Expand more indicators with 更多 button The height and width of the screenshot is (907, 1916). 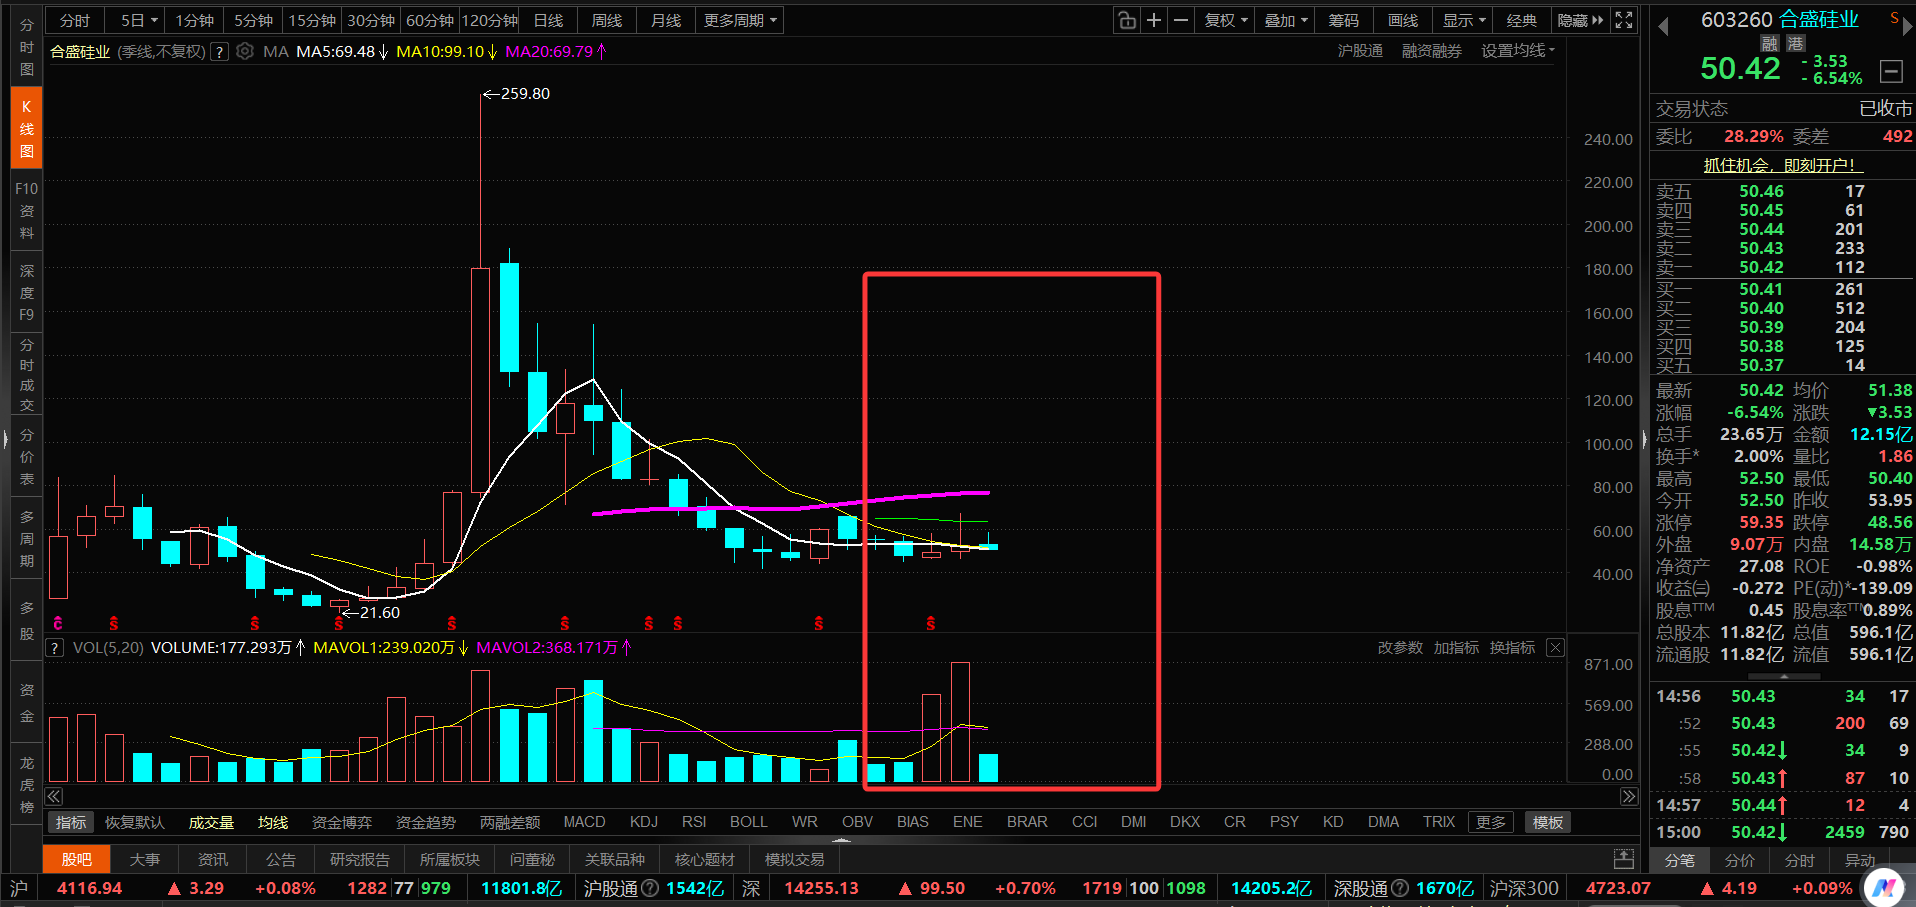(x=1491, y=822)
